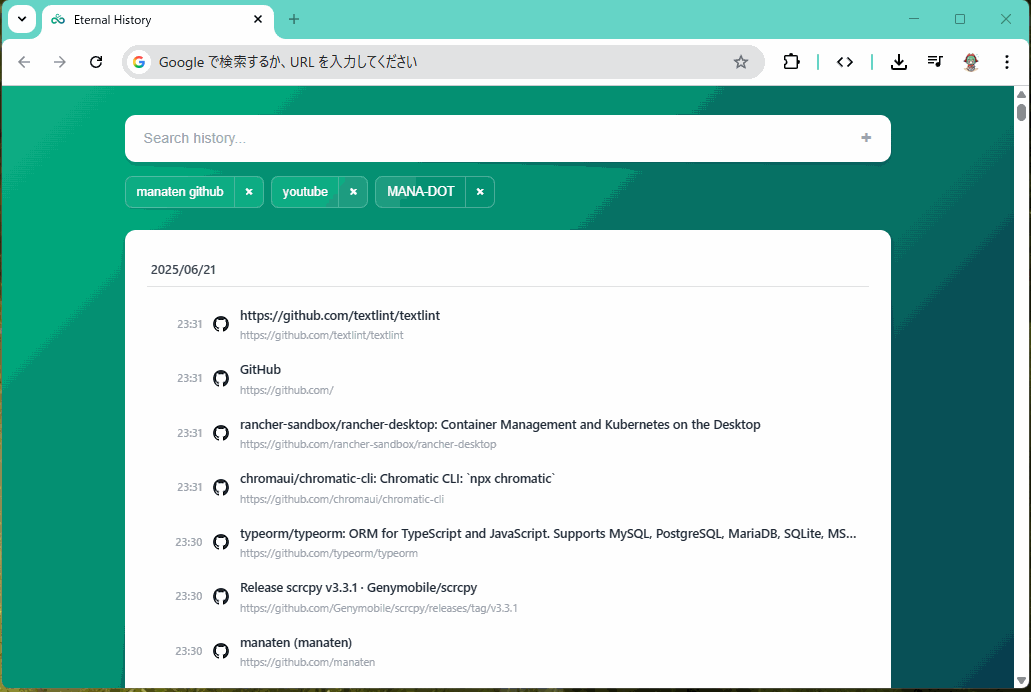
Task: Open the Extensions puzzle icon
Action: [792, 62]
